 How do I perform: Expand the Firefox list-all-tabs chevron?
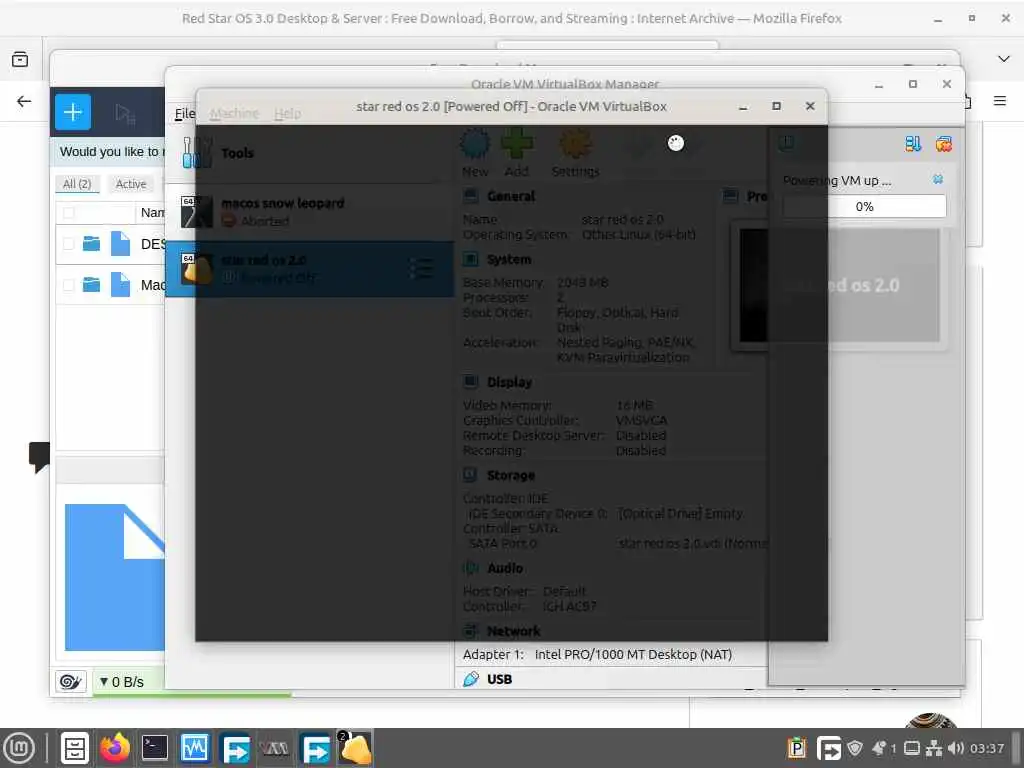[x=1004, y=59]
